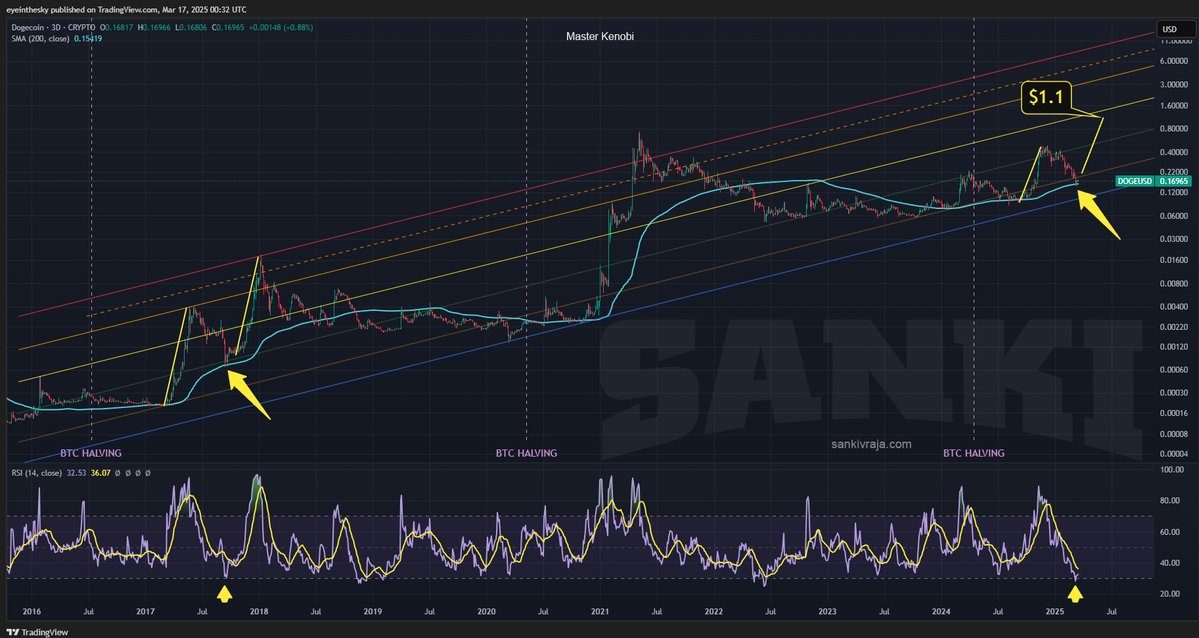Click the BTC HALVING label near 2024
1199x638 pixels.
[x=973, y=453]
